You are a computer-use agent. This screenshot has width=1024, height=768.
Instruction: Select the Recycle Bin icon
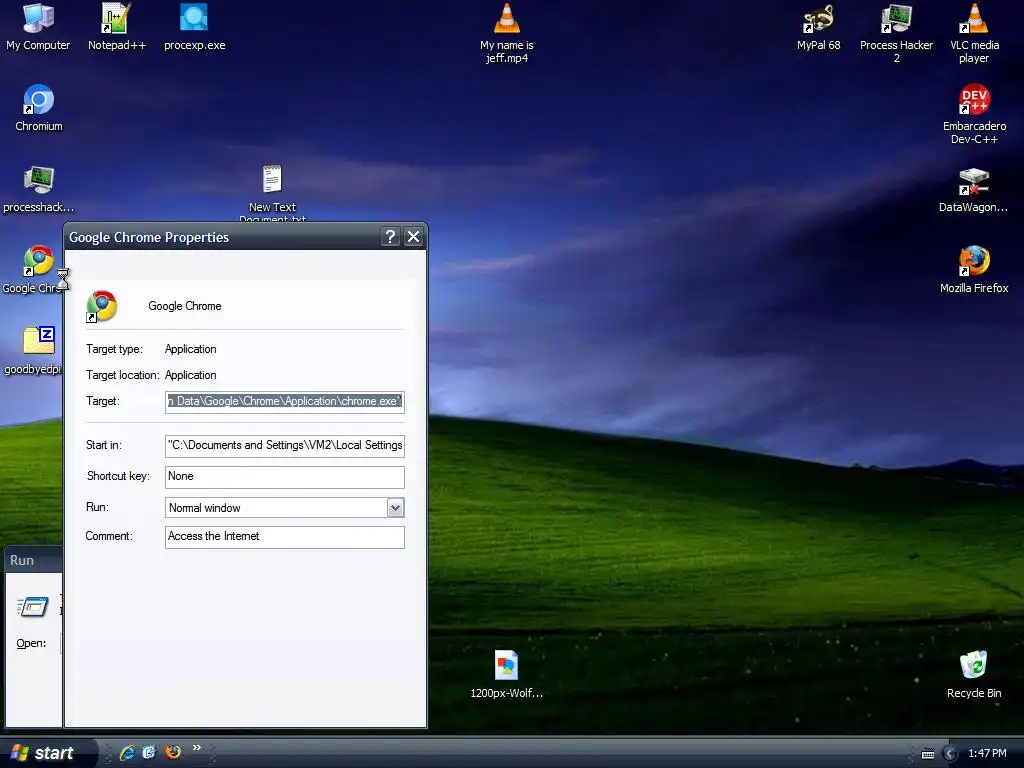(x=974, y=675)
